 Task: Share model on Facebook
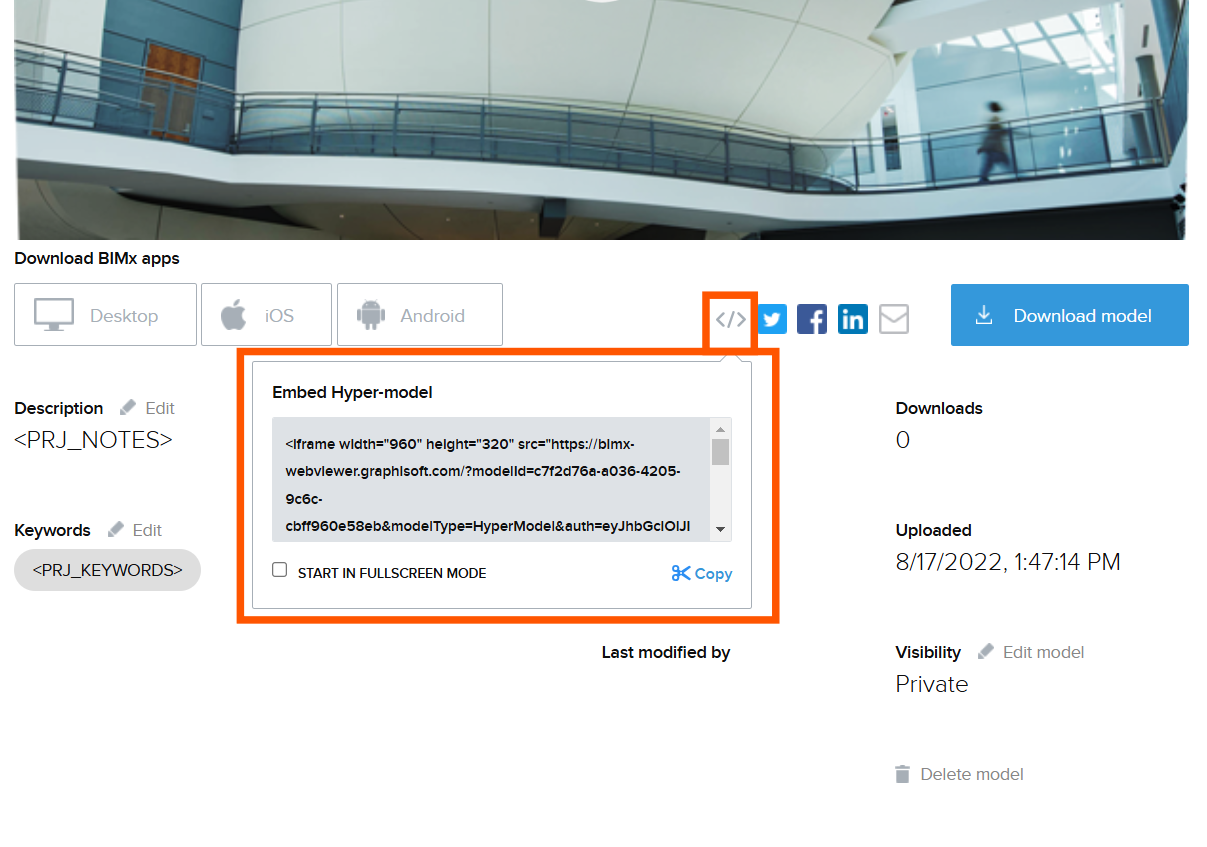point(812,319)
